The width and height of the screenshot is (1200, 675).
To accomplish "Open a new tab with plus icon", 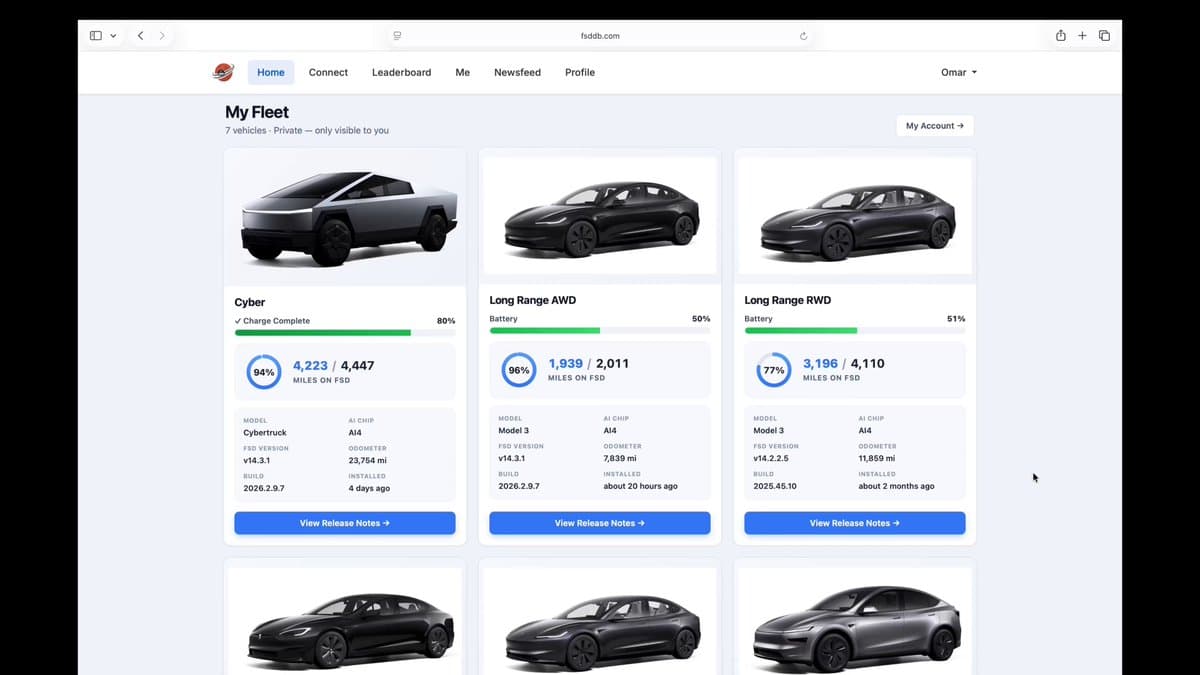I will click(x=1082, y=35).
